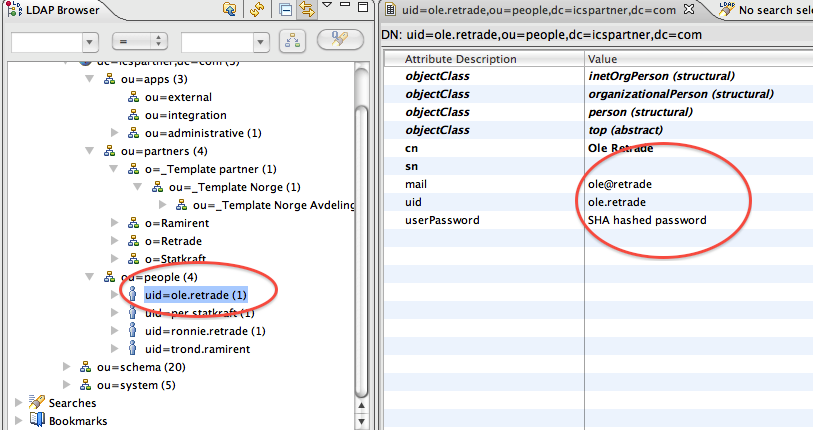Click the tree scrollbar down arrow
This screenshot has width=813, height=430.
(361, 421)
